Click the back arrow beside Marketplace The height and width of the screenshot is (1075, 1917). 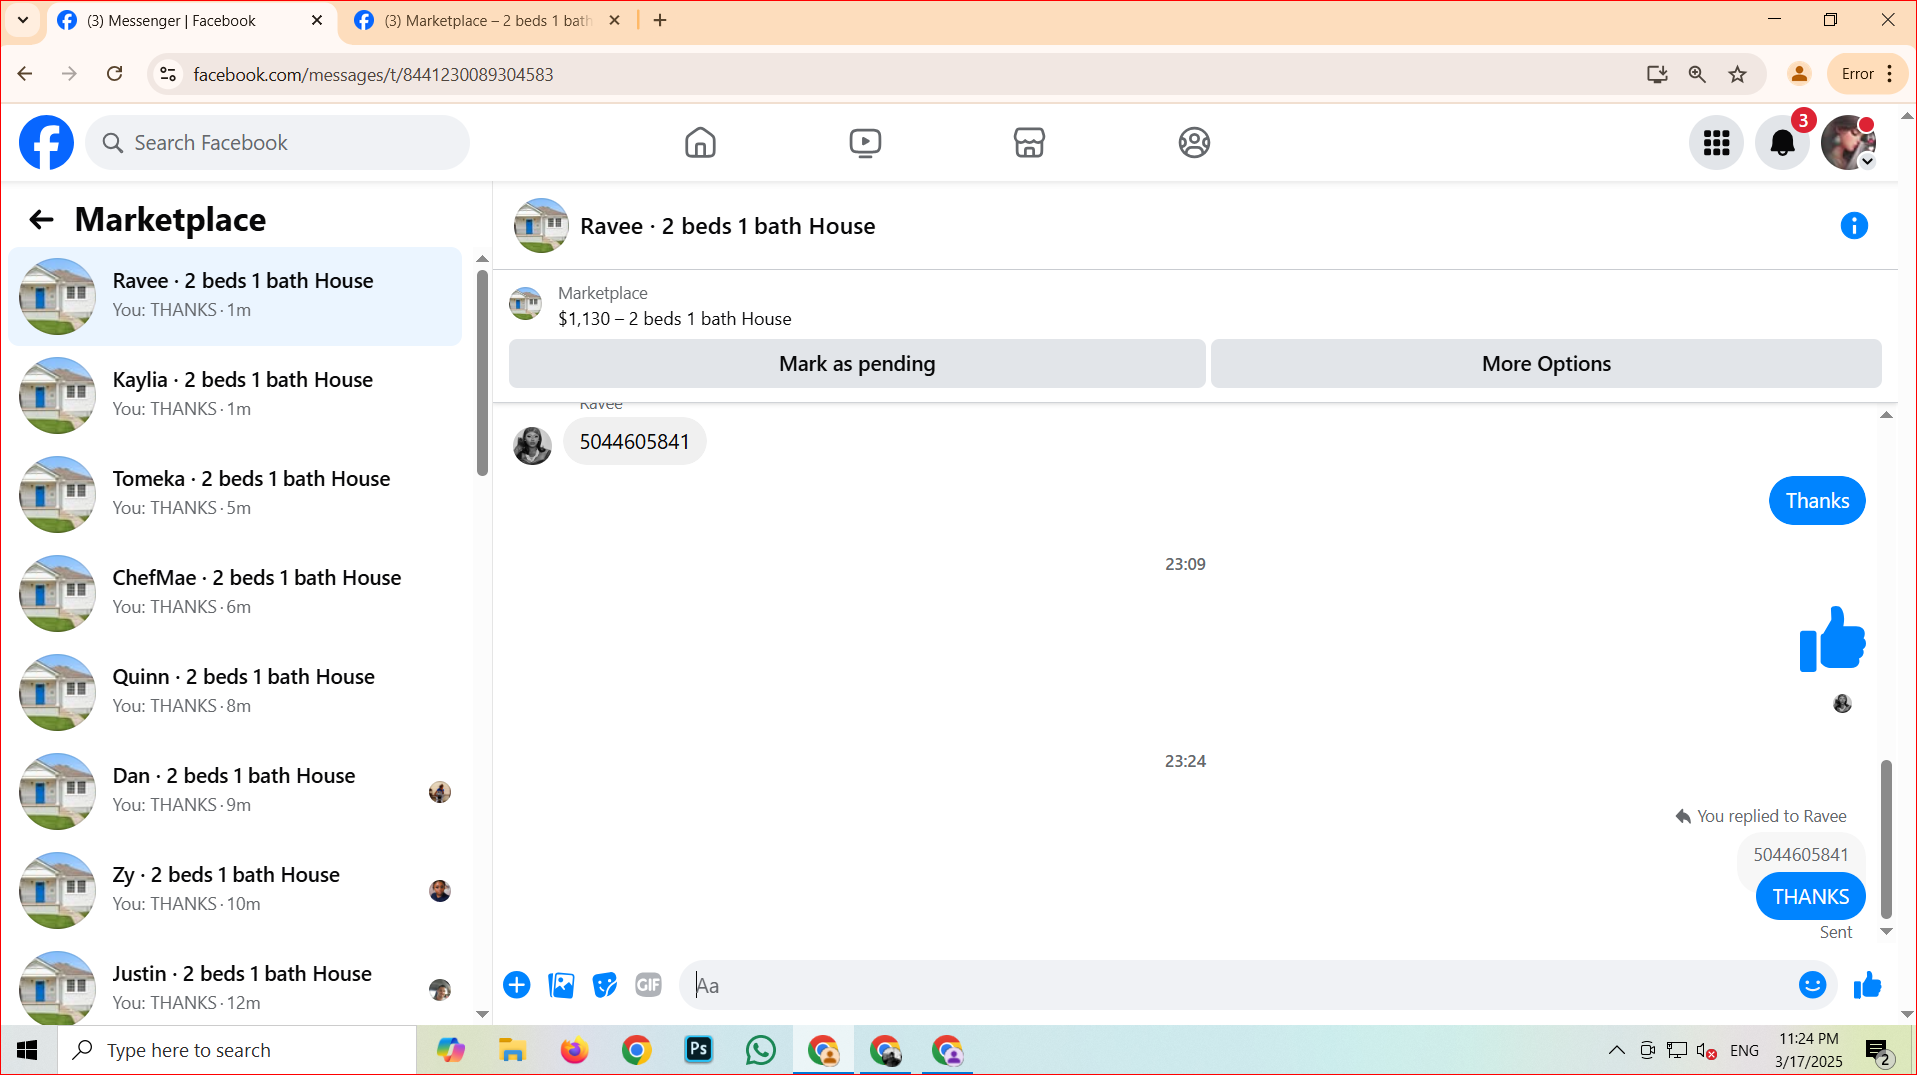click(x=41, y=220)
